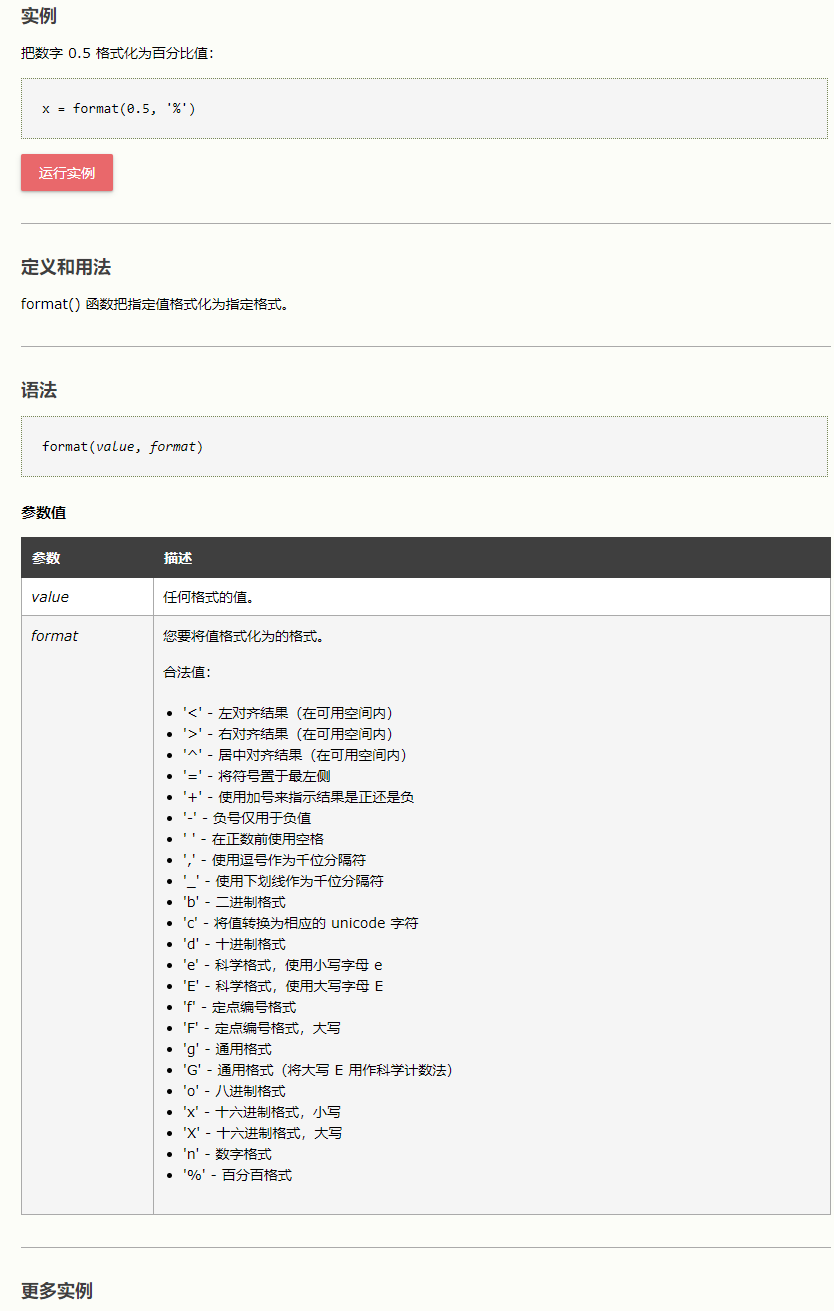The image size is (834, 1311).
Task: Click the '%' 百分百格式 list item
Action: pos(237,1175)
